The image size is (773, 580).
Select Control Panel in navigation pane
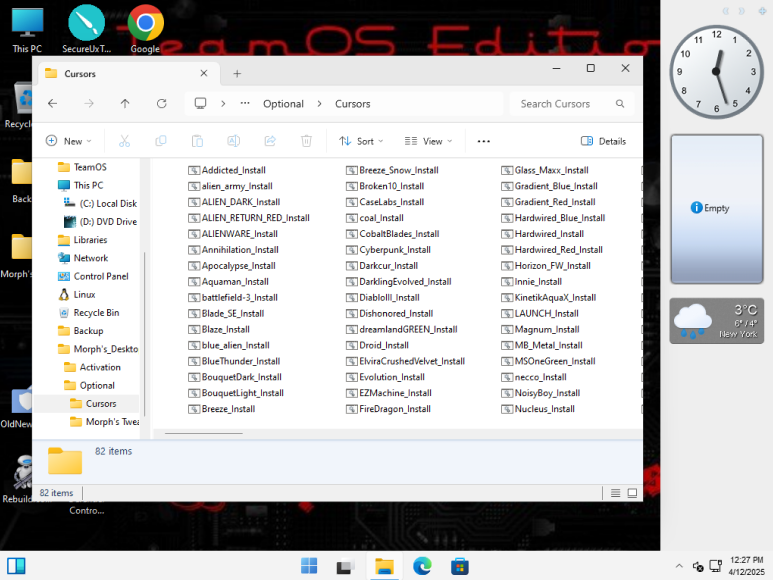(93, 276)
